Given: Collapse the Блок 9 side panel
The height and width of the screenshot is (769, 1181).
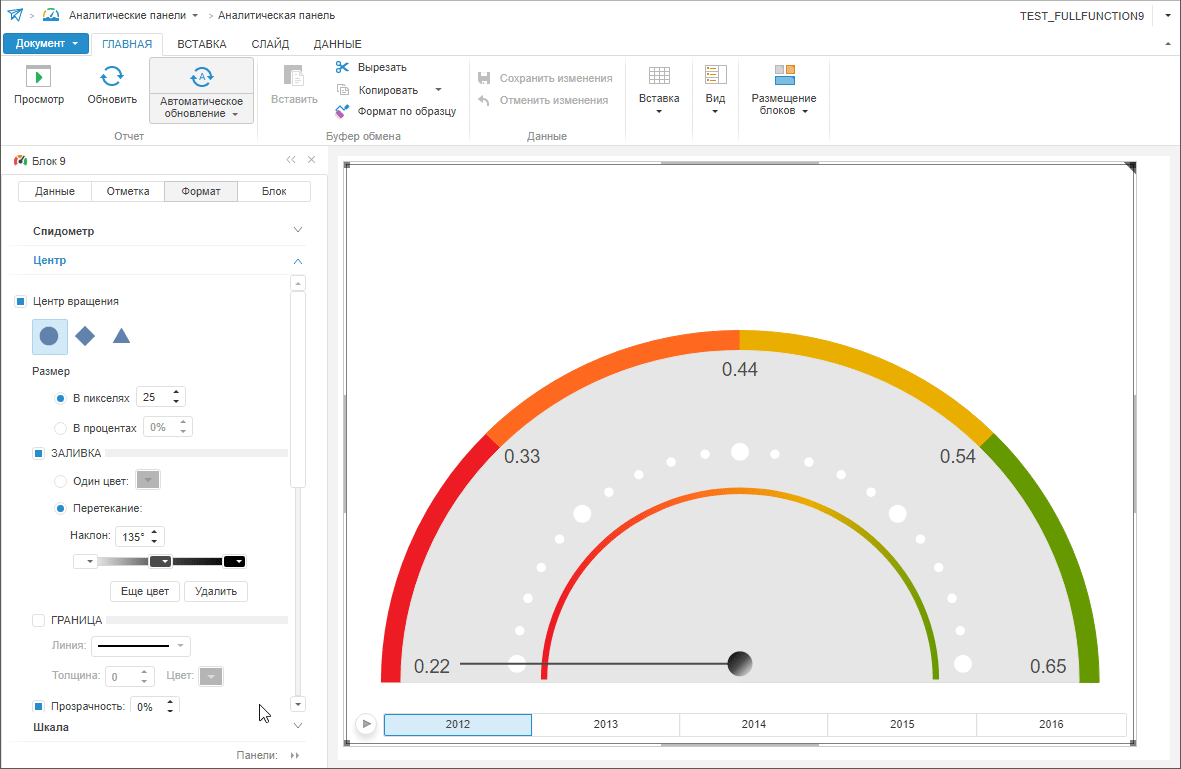Looking at the screenshot, I should tap(291, 160).
